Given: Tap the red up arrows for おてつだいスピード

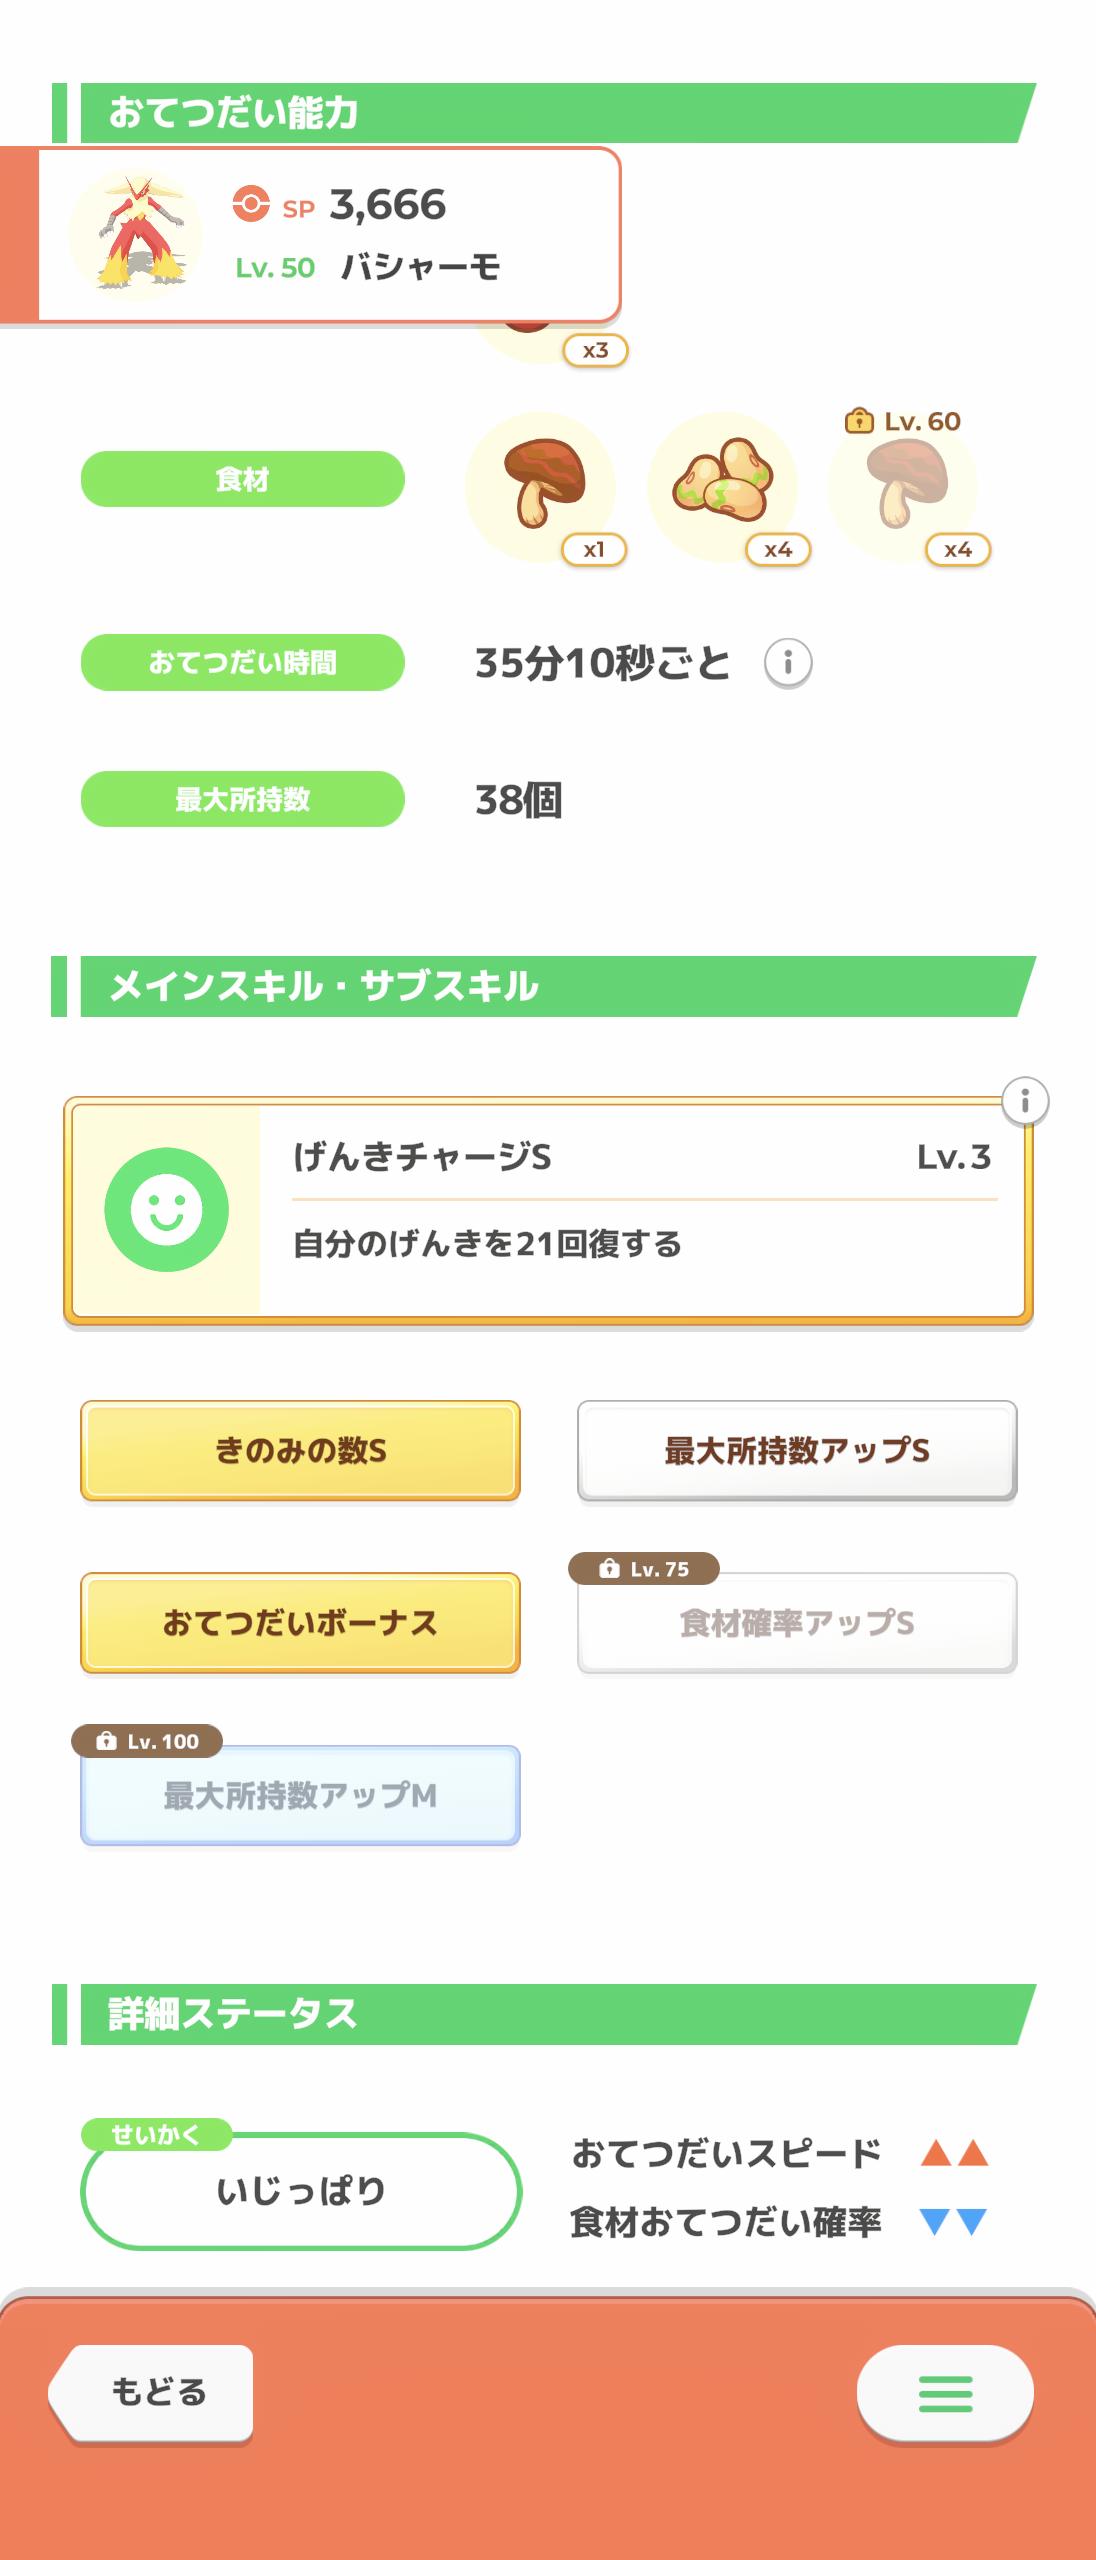Looking at the screenshot, I should [954, 2153].
